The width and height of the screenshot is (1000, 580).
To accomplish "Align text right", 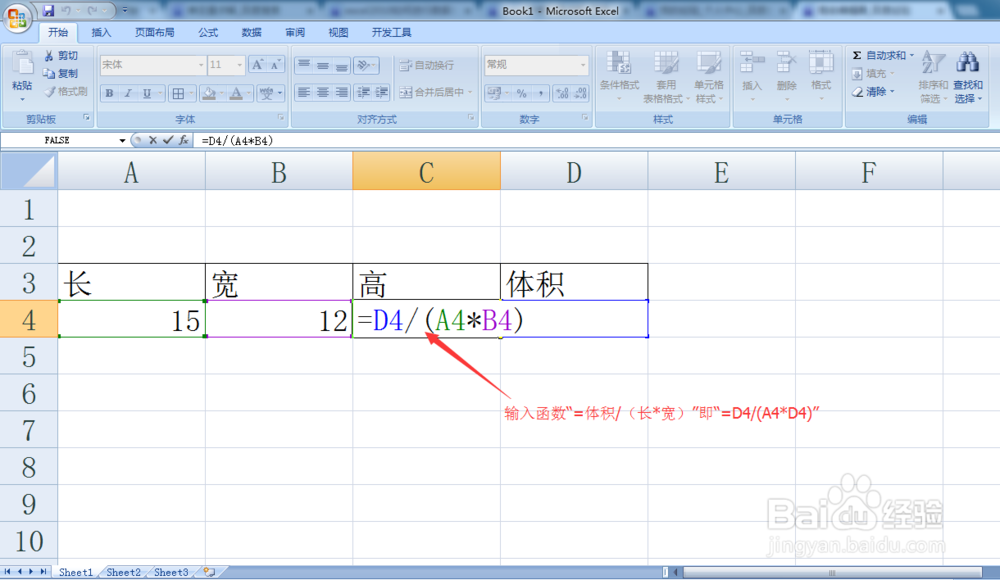I will pos(342,93).
